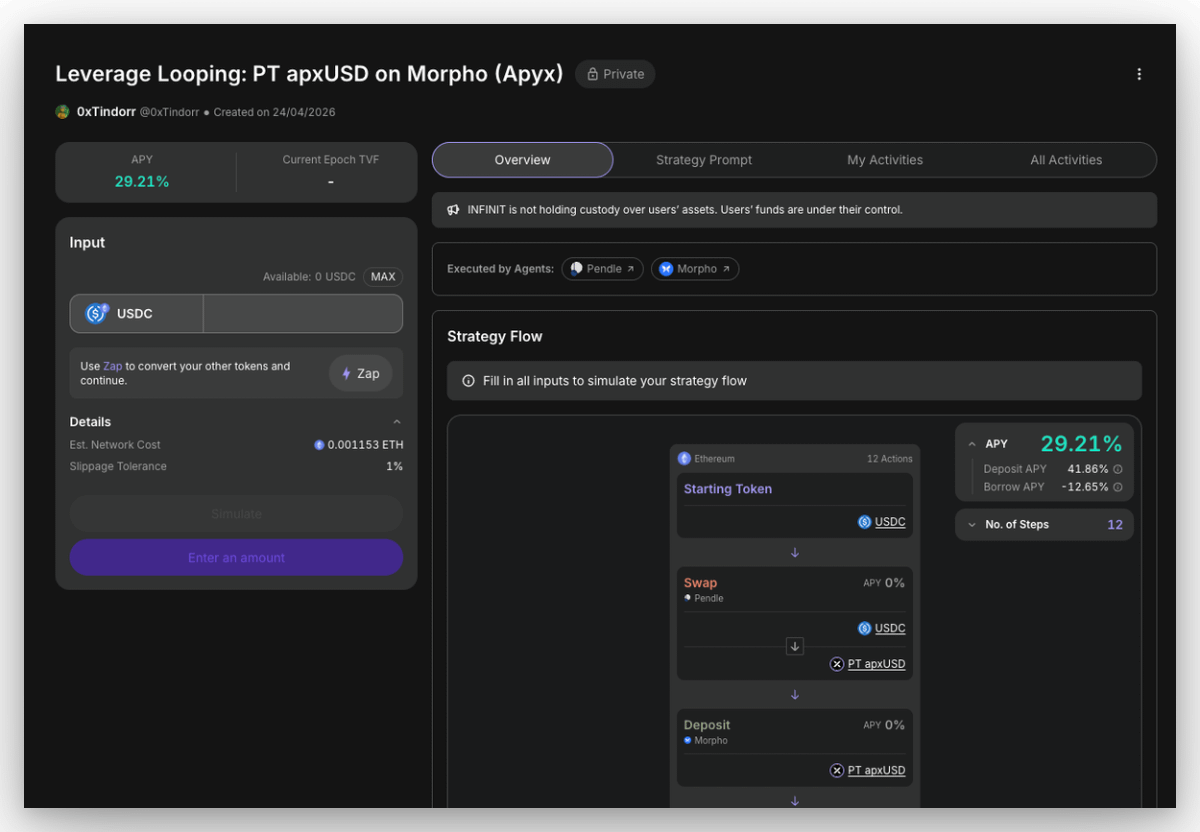Click the Morpho agent logo icon
Image resolution: width=1200 pixels, height=832 pixels.
(666, 269)
